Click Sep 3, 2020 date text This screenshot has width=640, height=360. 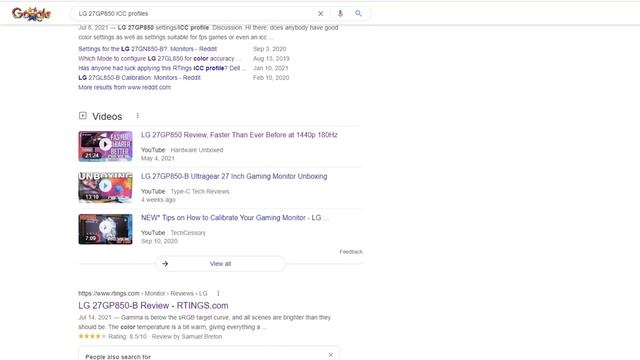pos(269,49)
